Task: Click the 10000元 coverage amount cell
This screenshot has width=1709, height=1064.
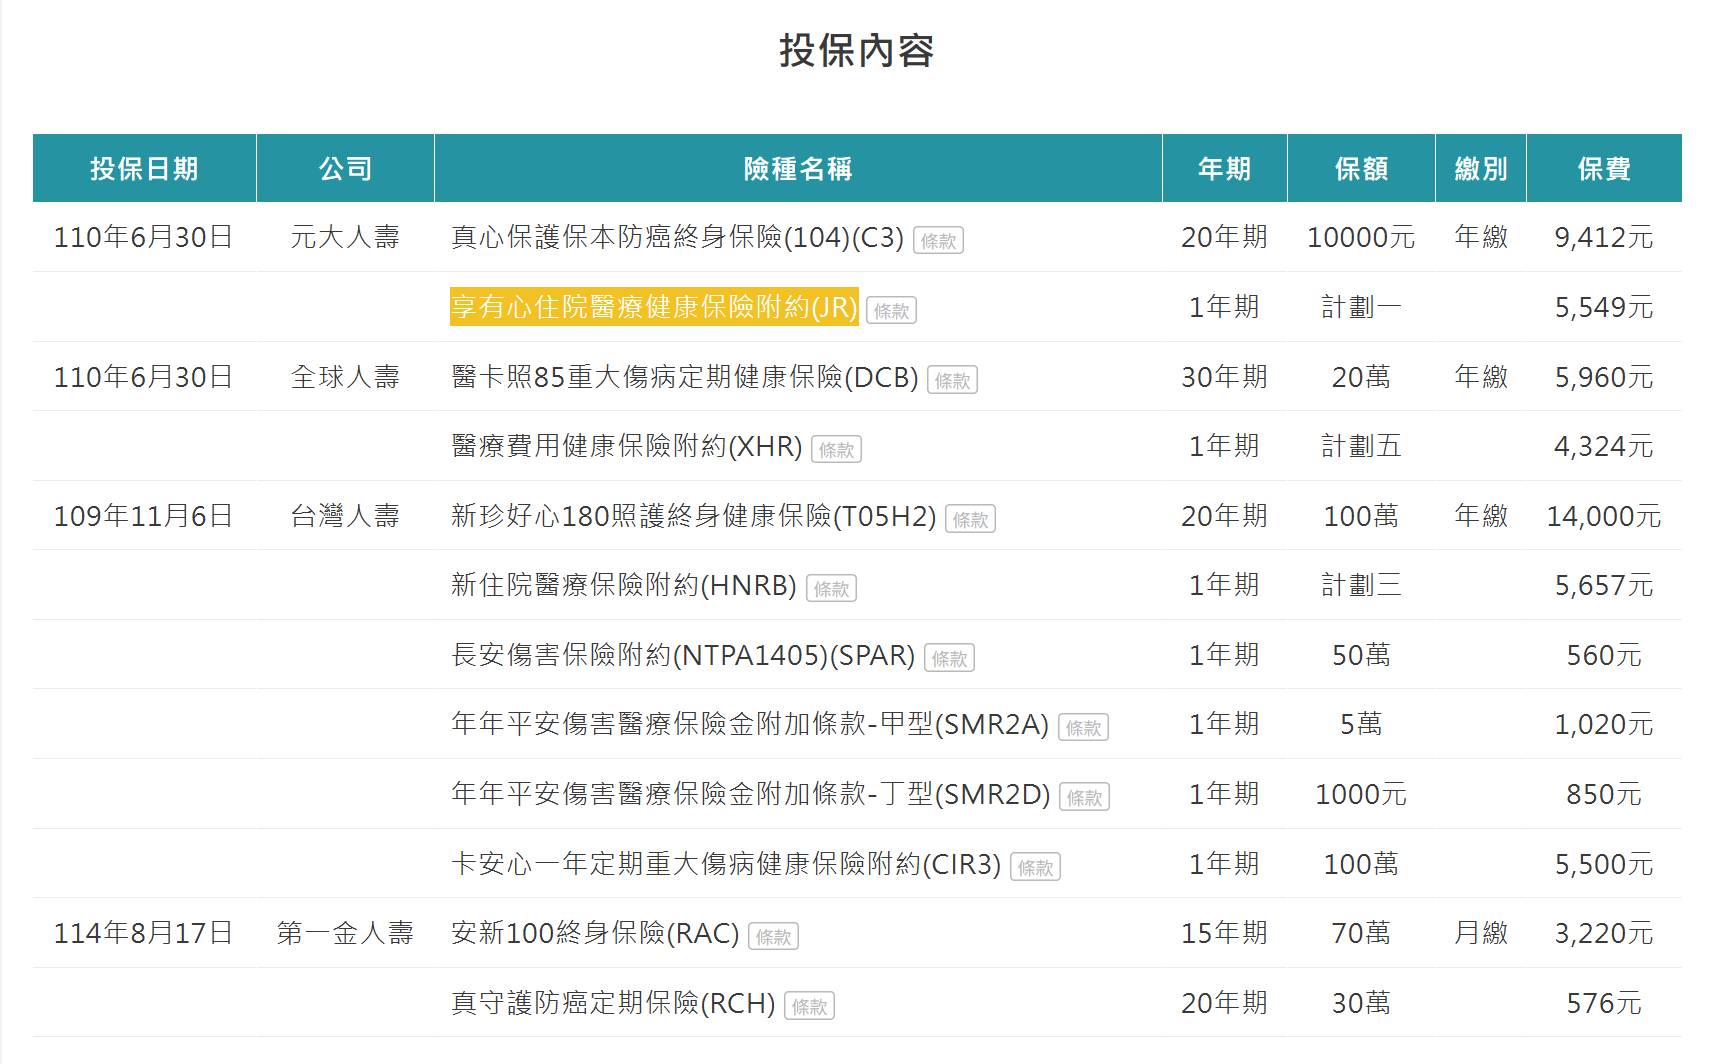Action: coord(1361,237)
